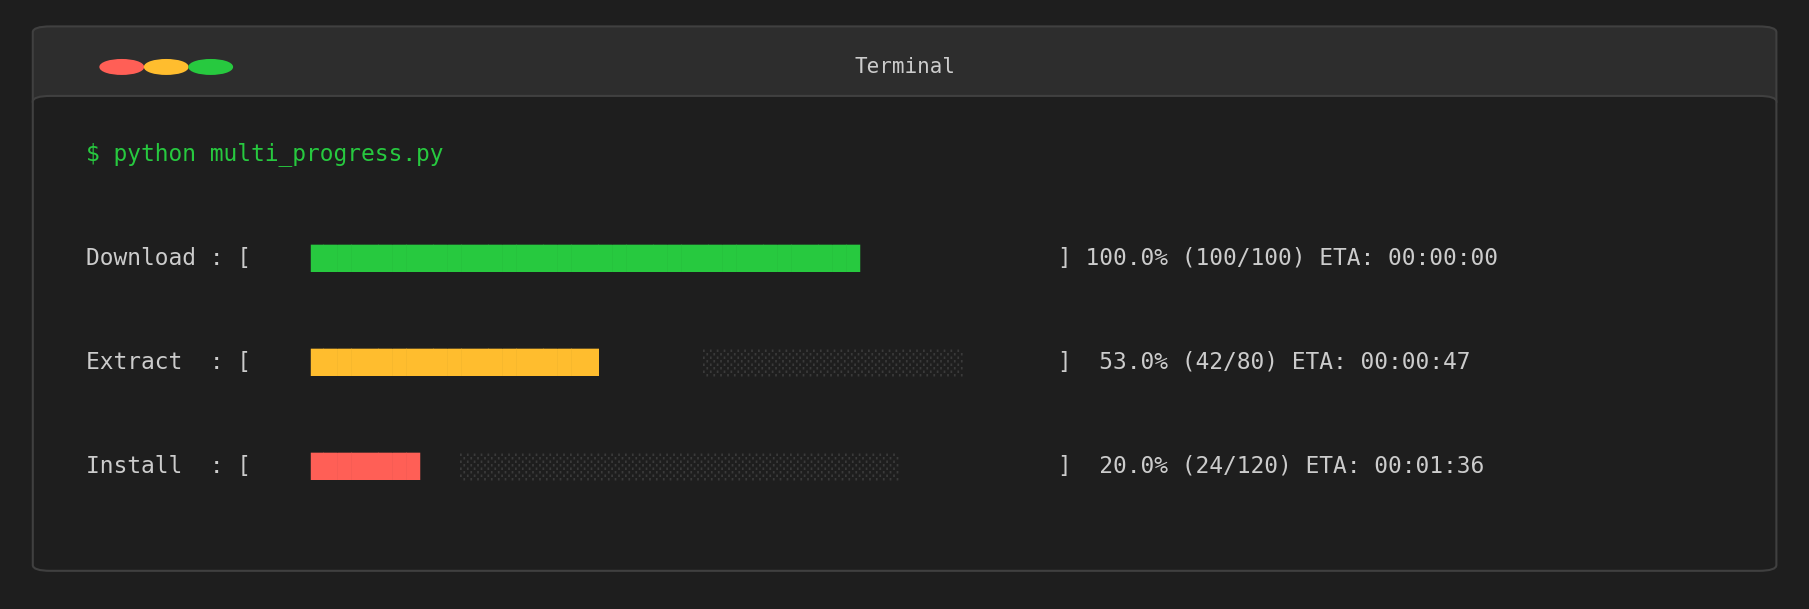Click the unfilled dotted portion of Extract bar
Image resolution: width=1809 pixels, height=609 pixels.
tap(832, 362)
